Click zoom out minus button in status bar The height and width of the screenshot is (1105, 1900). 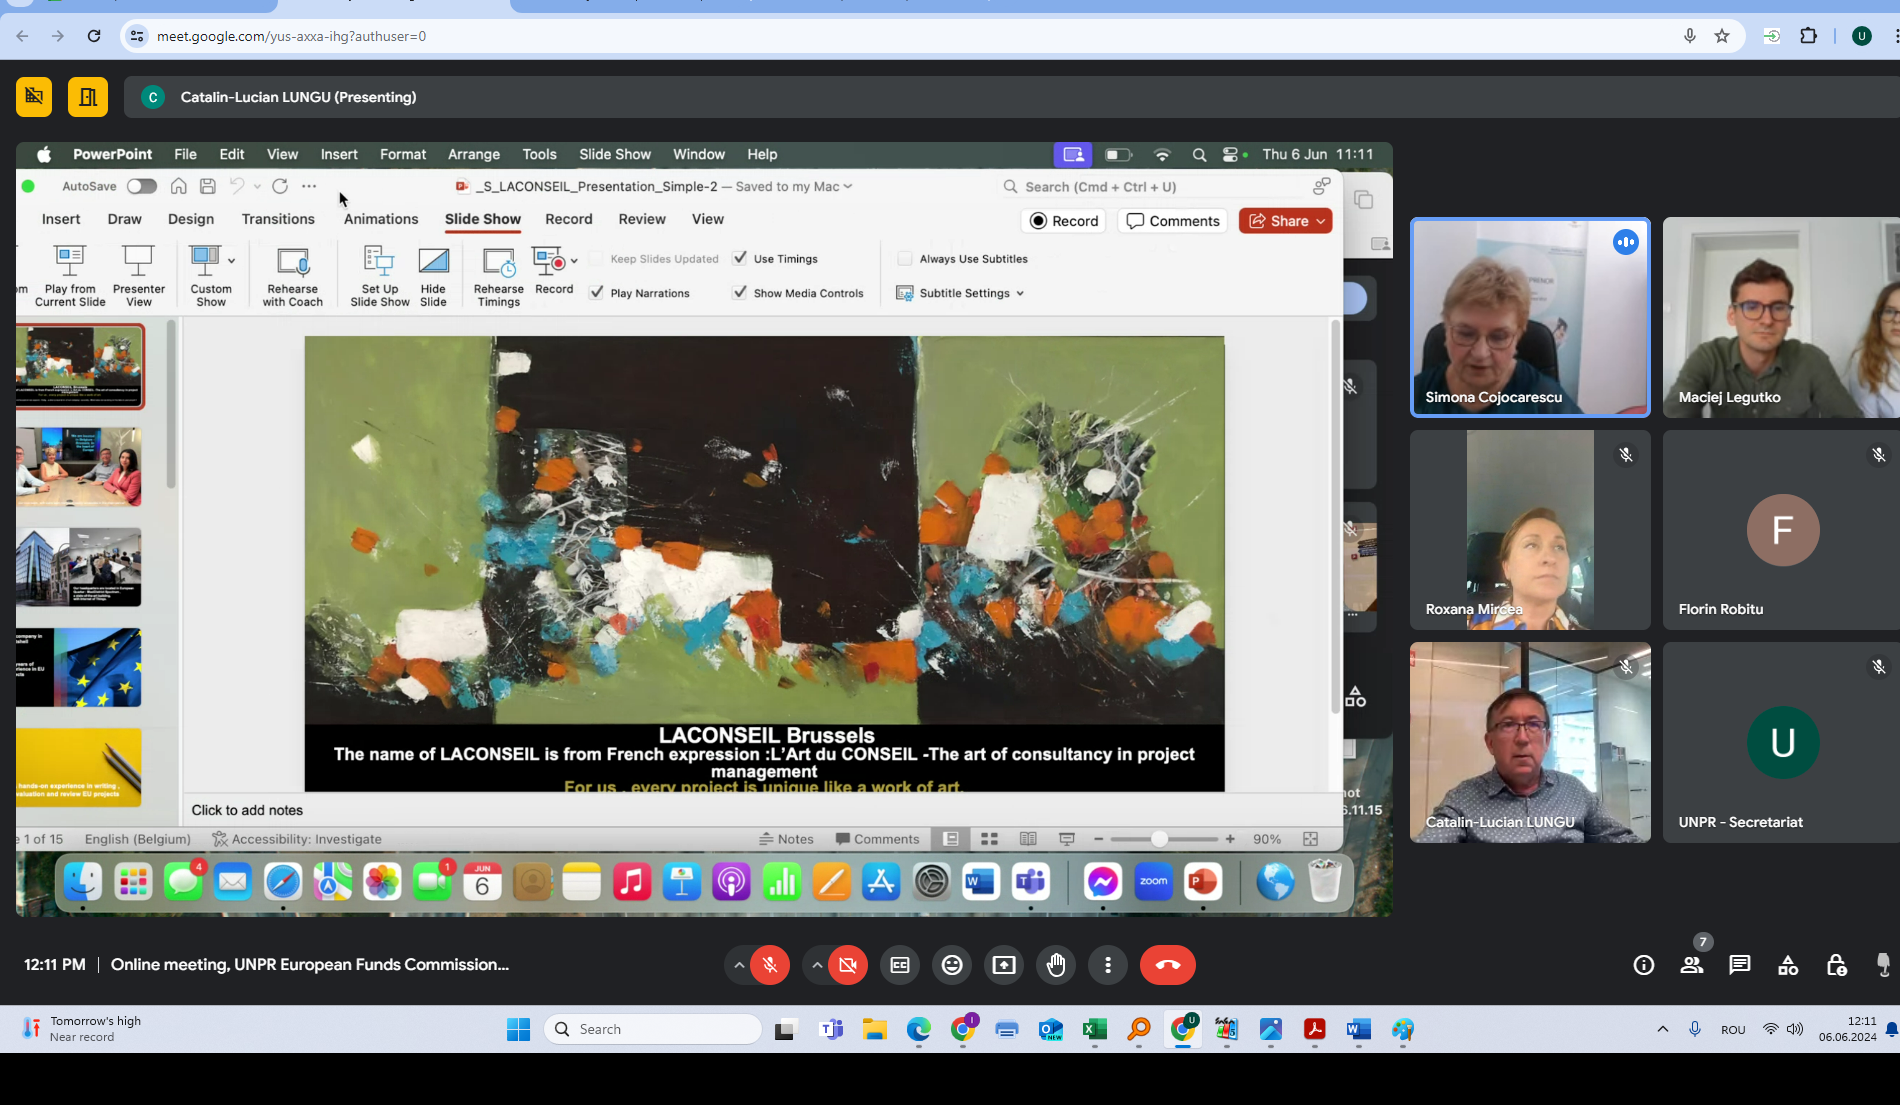pyautogui.click(x=1099, y=839)
